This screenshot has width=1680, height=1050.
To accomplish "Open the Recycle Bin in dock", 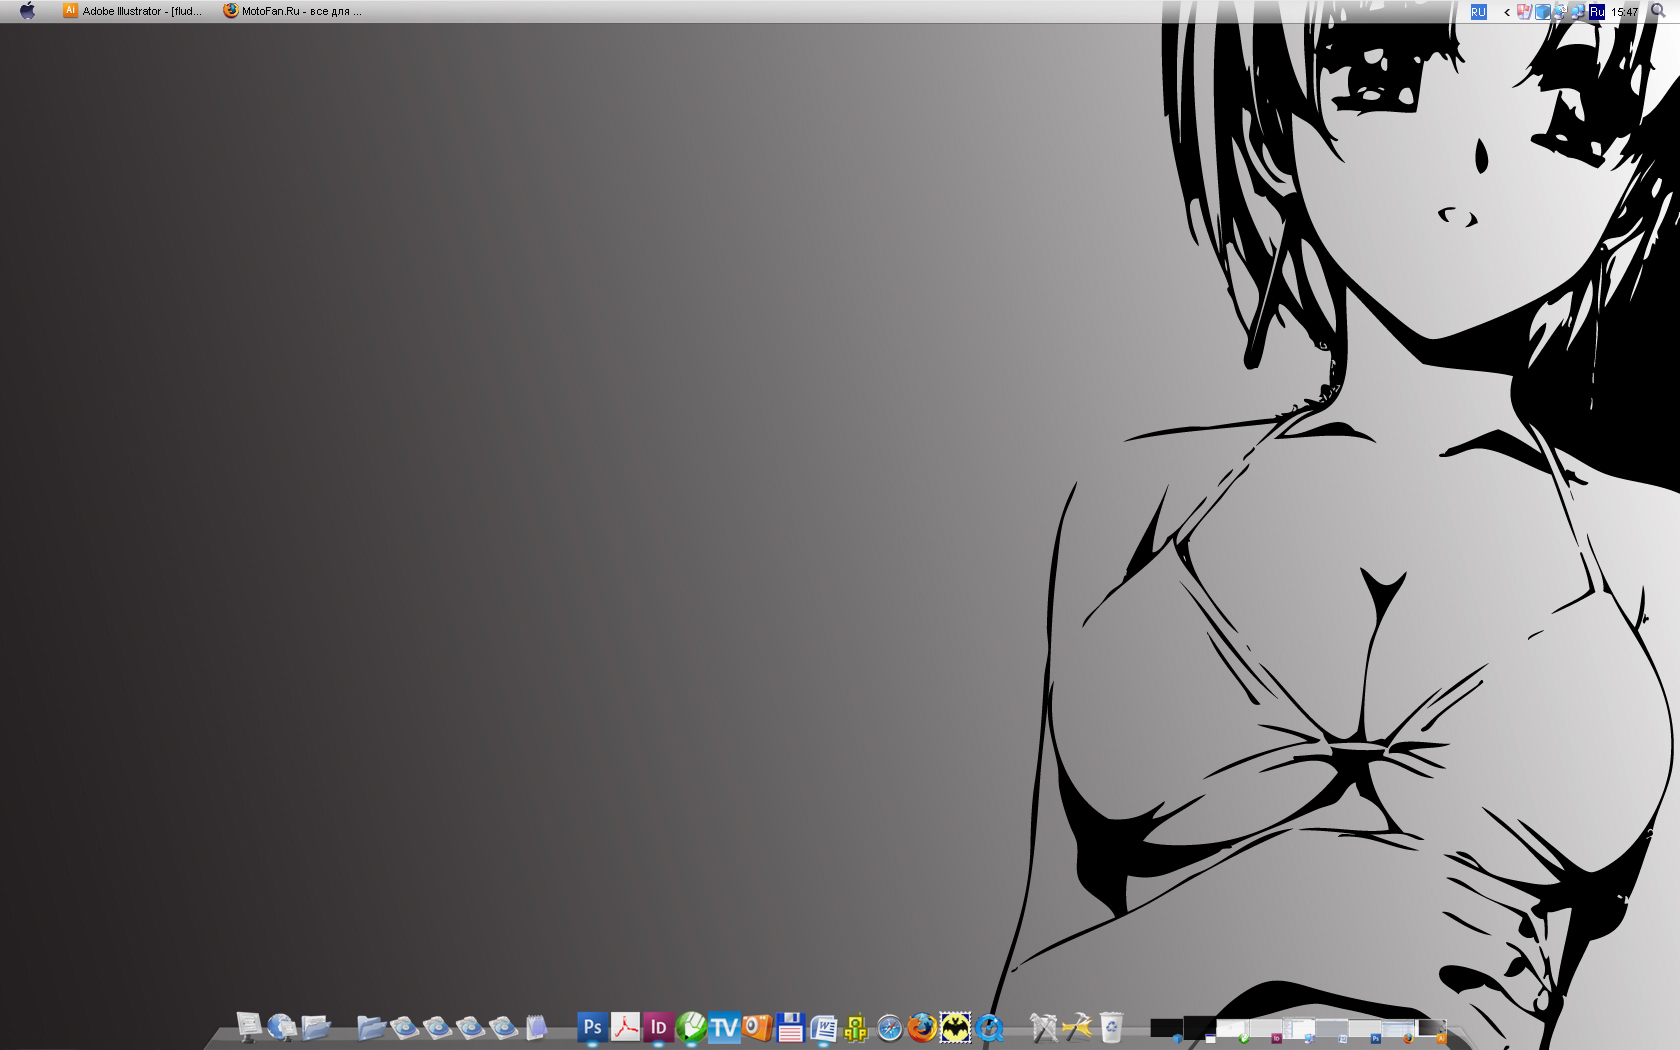I will pyautogui.click(x=1111, y=1027).
